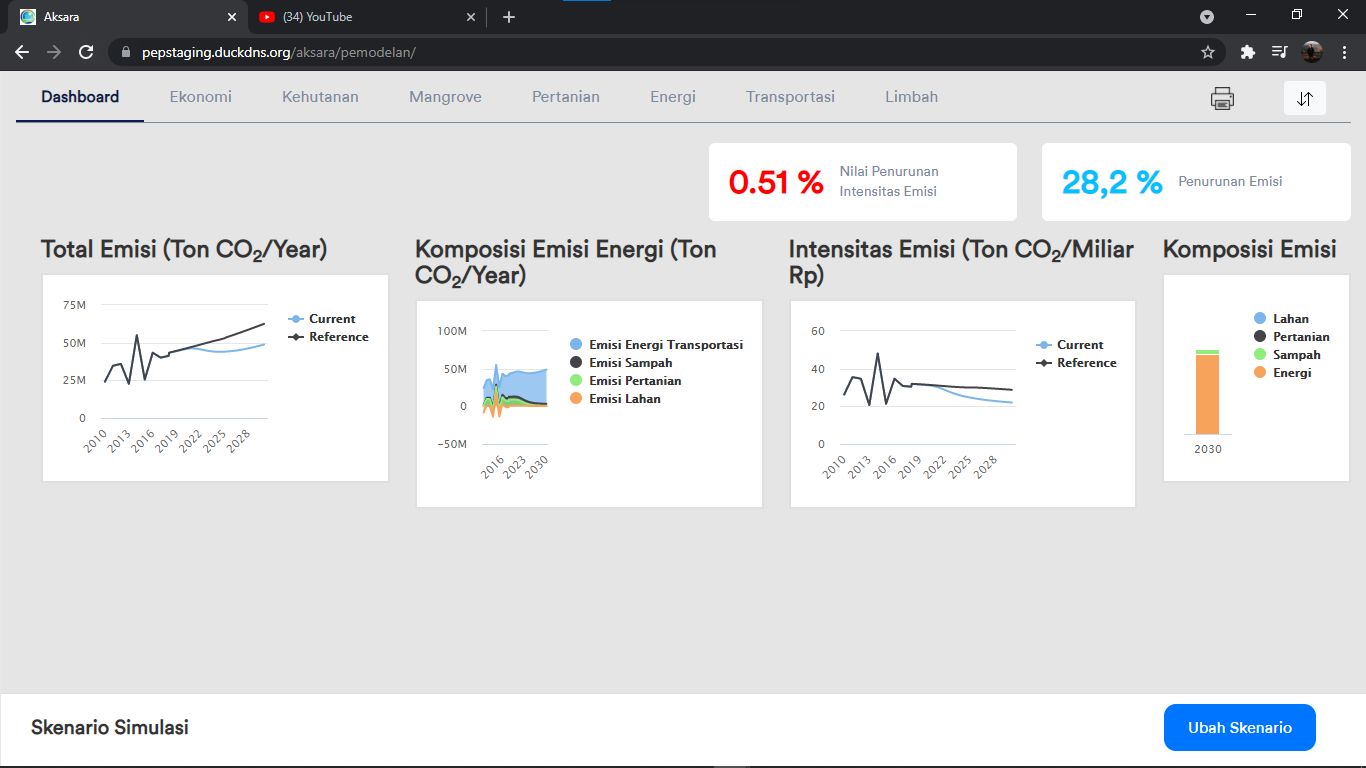
Task: Open the media control playlist icon
Action: pos(1279,52)
